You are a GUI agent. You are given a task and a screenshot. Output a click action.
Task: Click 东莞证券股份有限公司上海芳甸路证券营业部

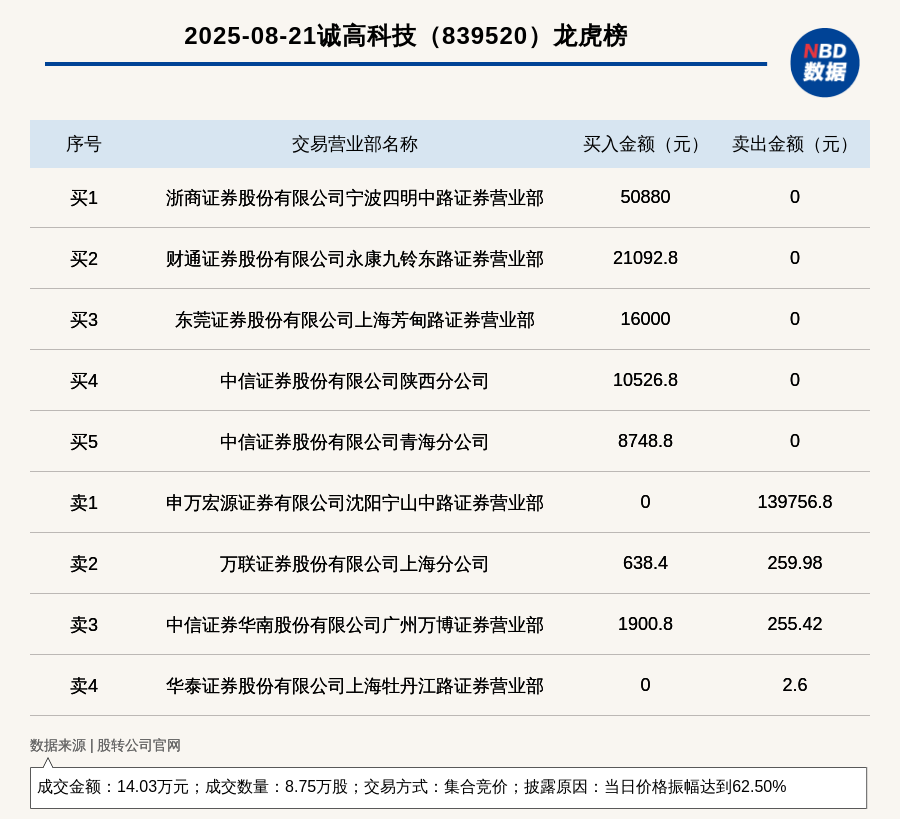(354, 320)
